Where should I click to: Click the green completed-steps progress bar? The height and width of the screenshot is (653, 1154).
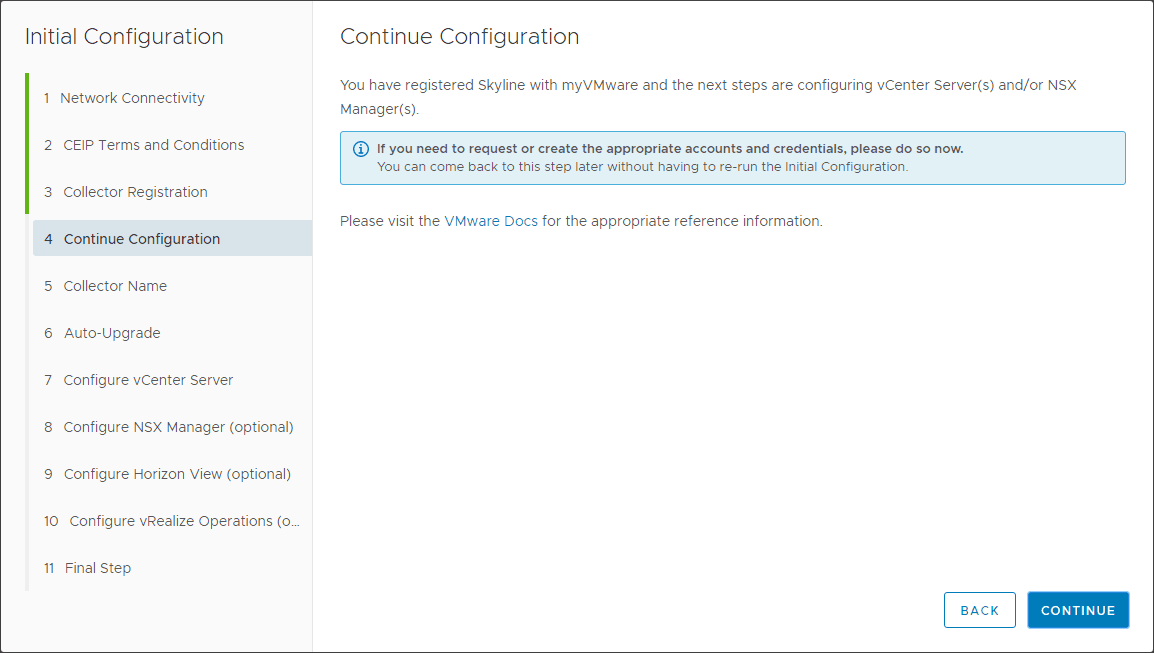pos(27,144)
